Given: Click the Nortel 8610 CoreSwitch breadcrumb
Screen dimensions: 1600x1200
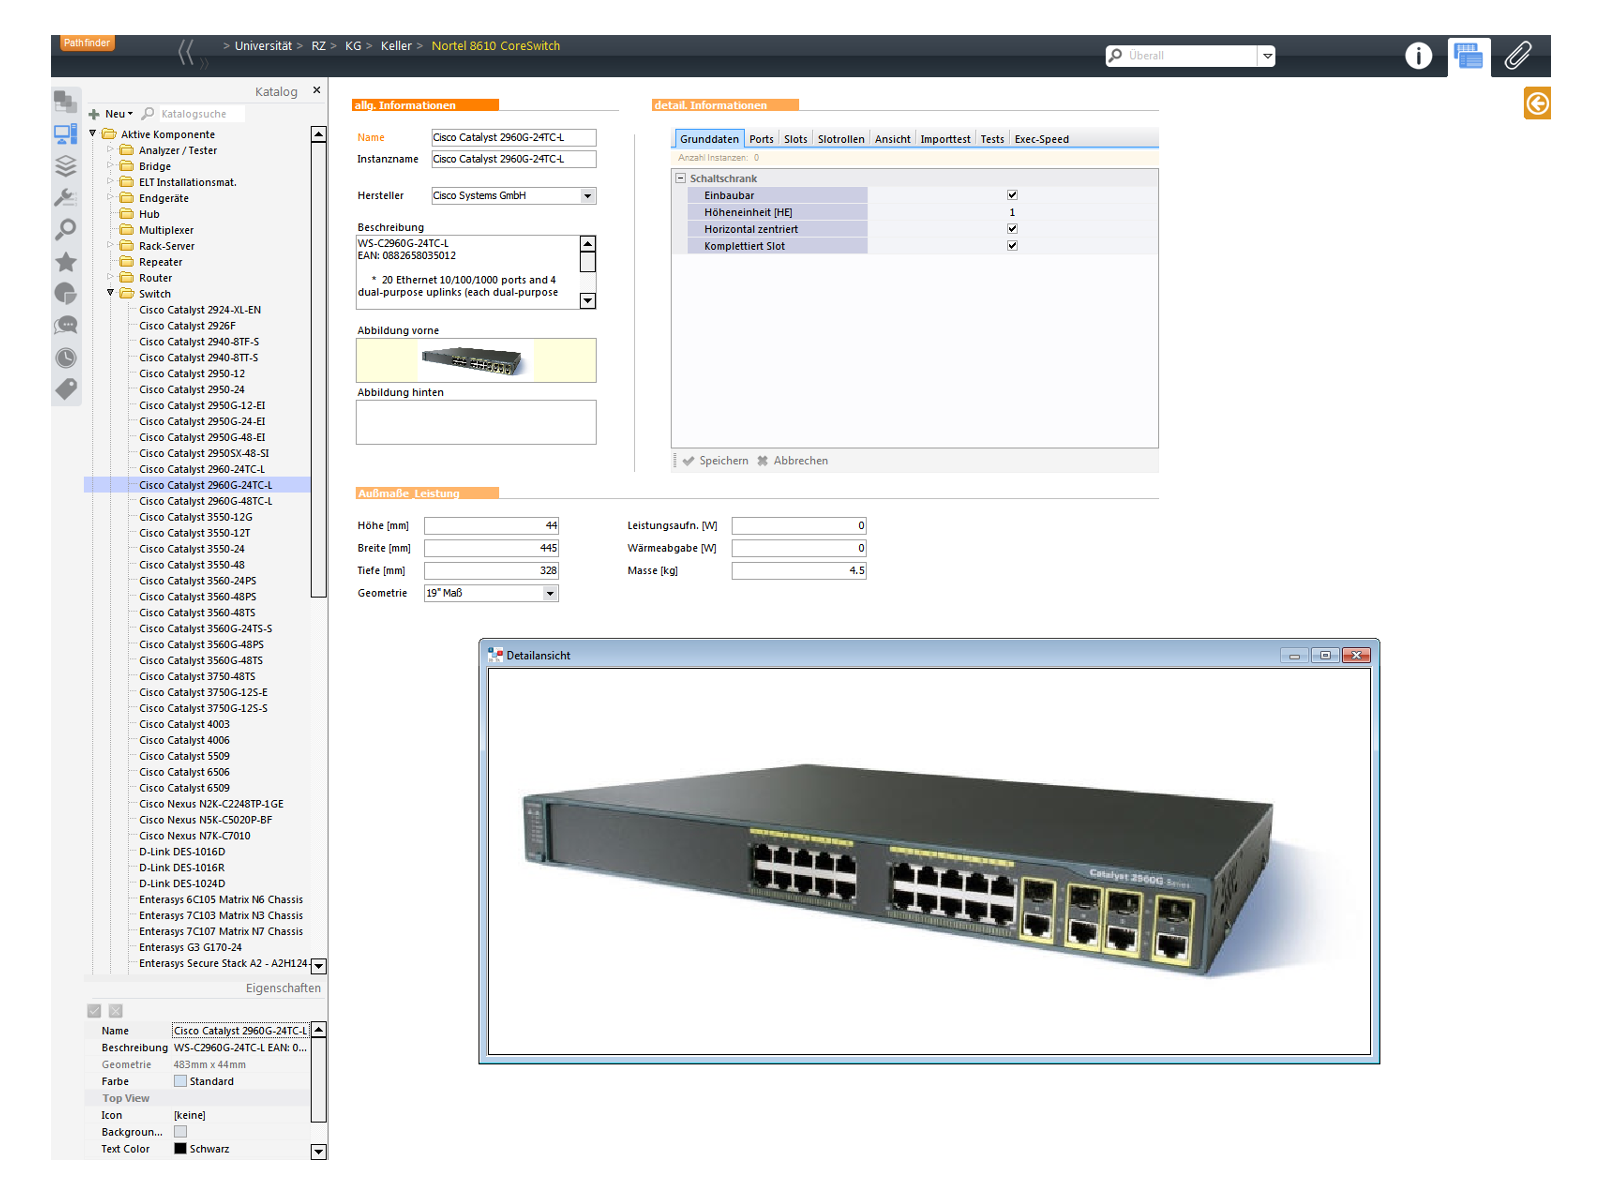Looking at the screenshot, I should 496,46.
